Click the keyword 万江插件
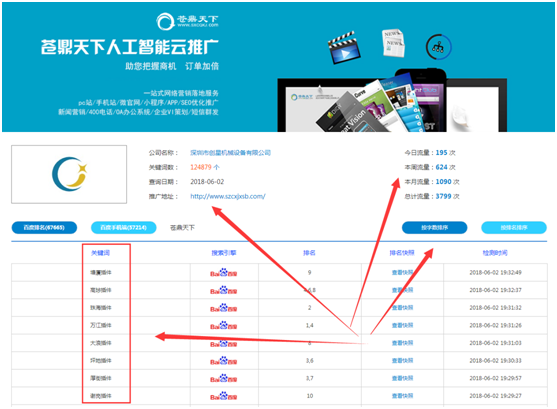Viewport: 557px width, 409px height. point(101,325)
